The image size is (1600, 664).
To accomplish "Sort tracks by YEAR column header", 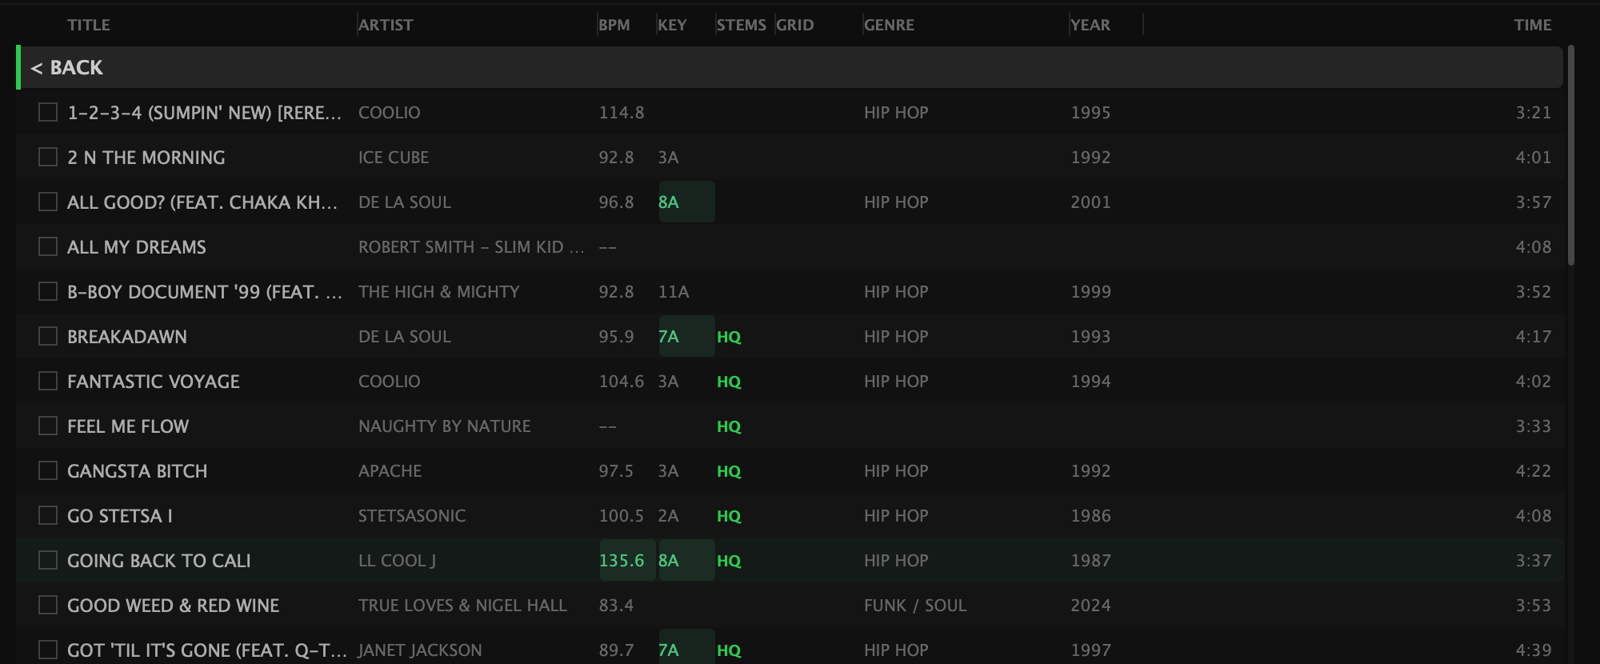I will 1090,25.
